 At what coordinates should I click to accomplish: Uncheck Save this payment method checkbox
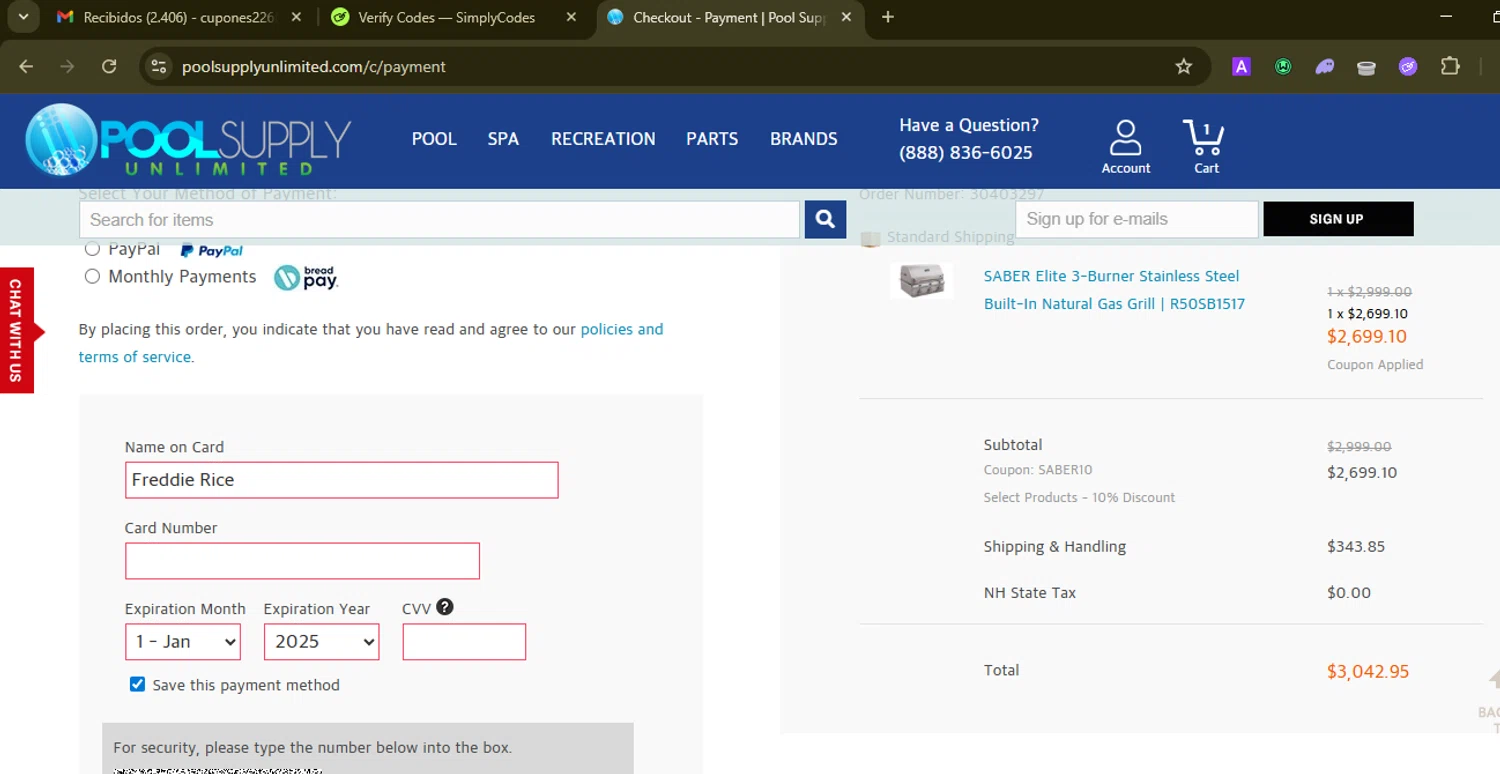[x=137, y=685]
